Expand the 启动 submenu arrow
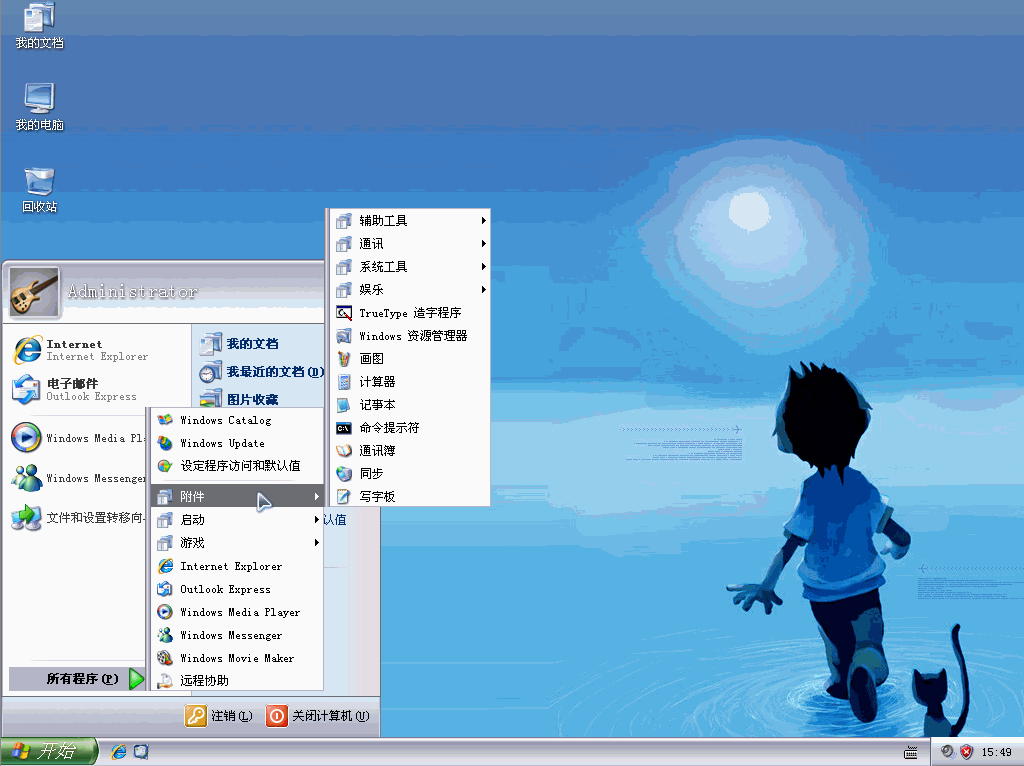Viewport: 1024px width, 766px height. point(317,520)
